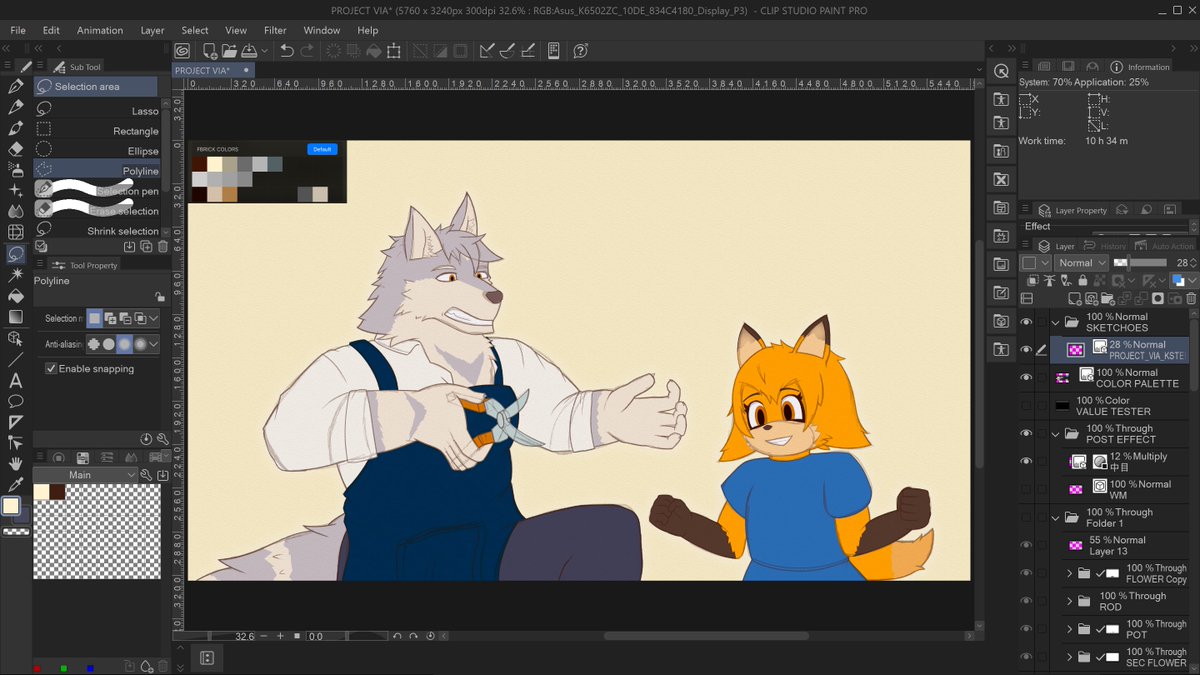Click the Open file folder icon

[x=229, y=51]
